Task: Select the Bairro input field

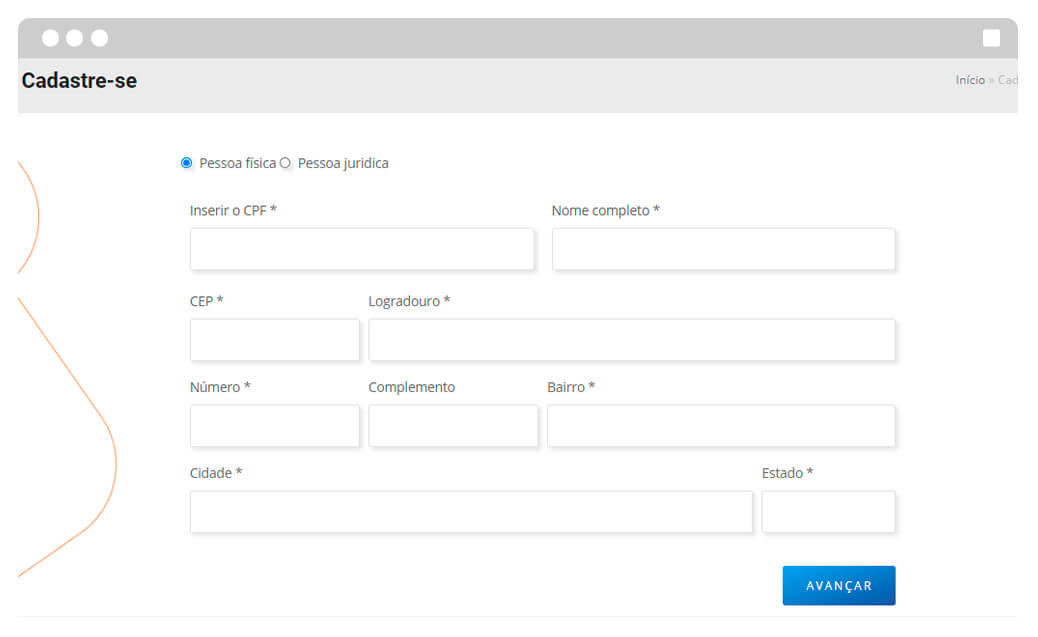Action: click(x=720, y=426)
